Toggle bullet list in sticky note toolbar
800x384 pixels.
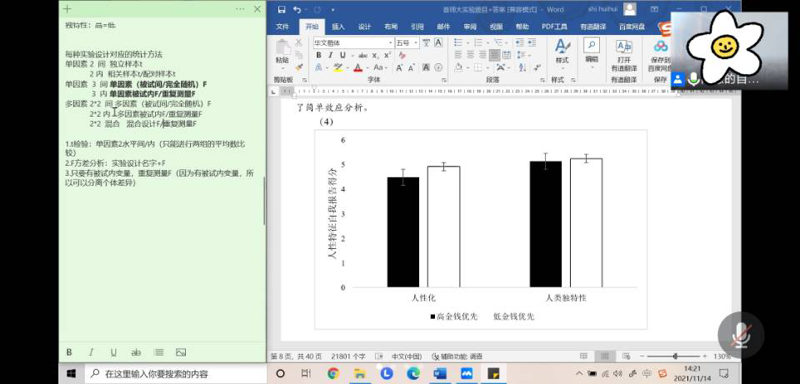point(158,352)
